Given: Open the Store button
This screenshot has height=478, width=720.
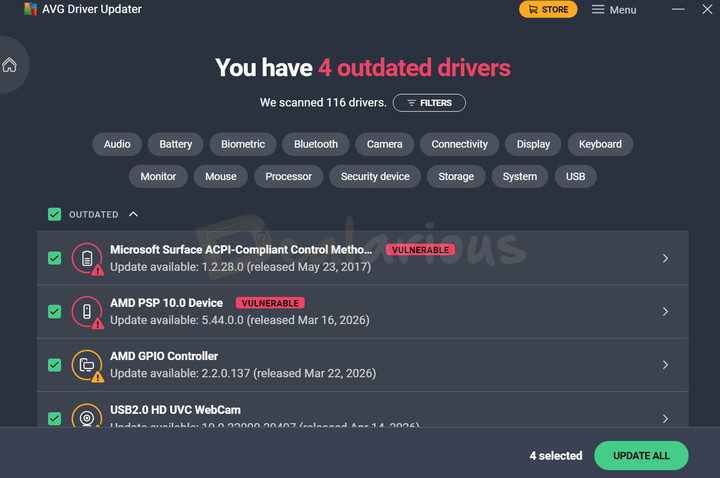Looking at the screenshot, I should point(548,9).
